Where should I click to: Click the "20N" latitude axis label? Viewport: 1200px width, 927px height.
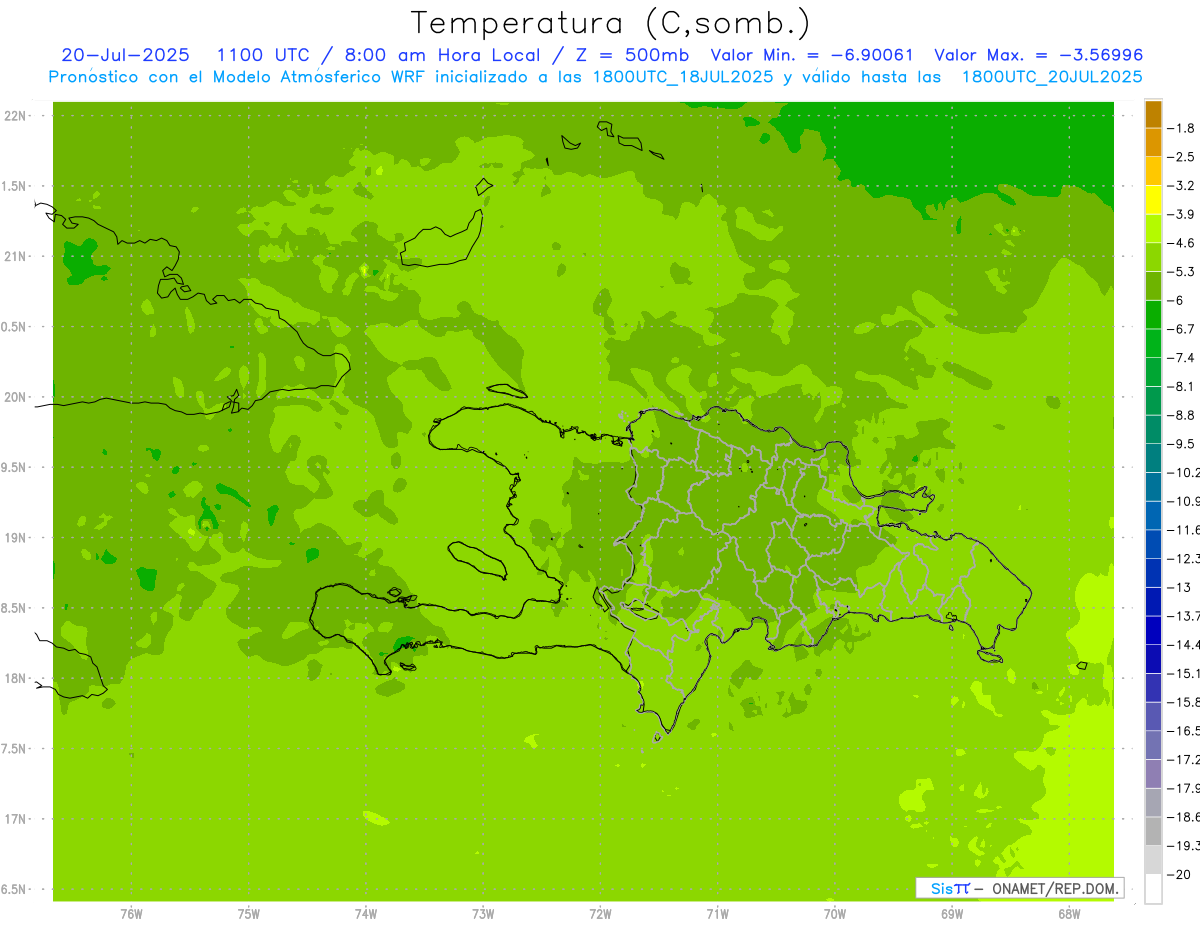(15, 397)
